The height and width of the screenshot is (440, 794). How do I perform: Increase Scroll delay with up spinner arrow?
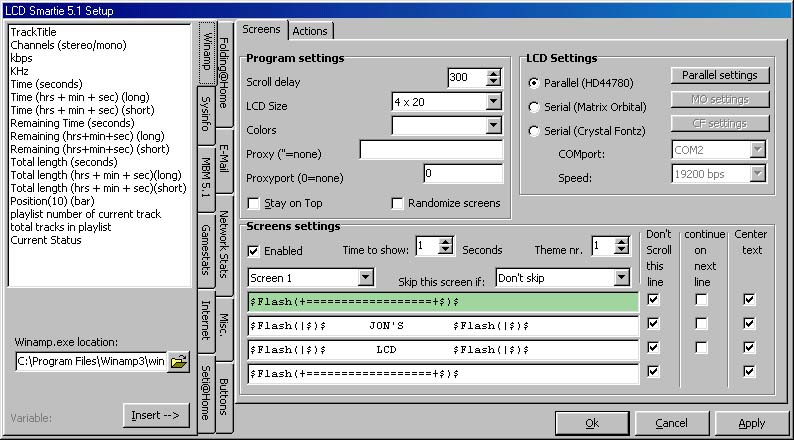click(493, 73)
